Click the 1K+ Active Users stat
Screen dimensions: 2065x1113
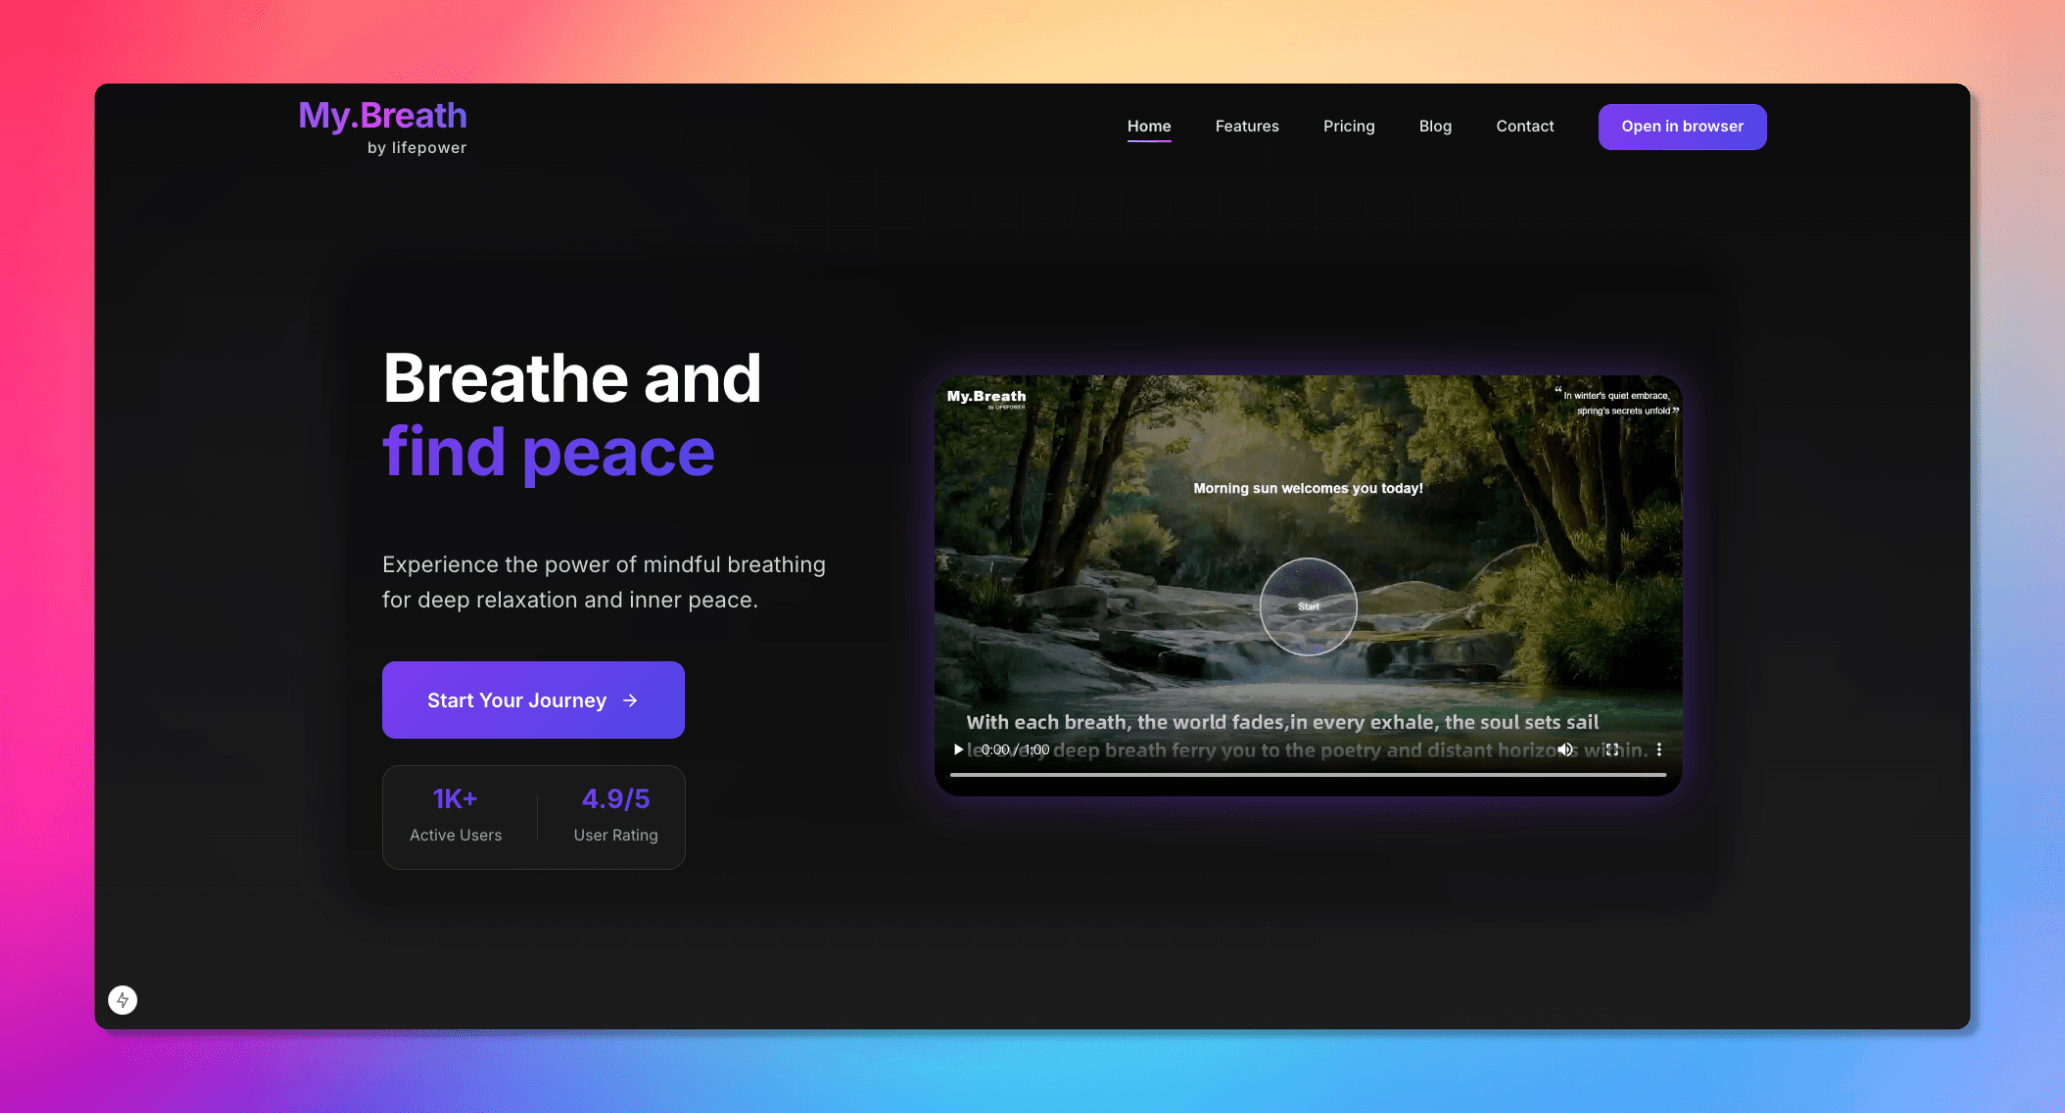click(455, 816)
